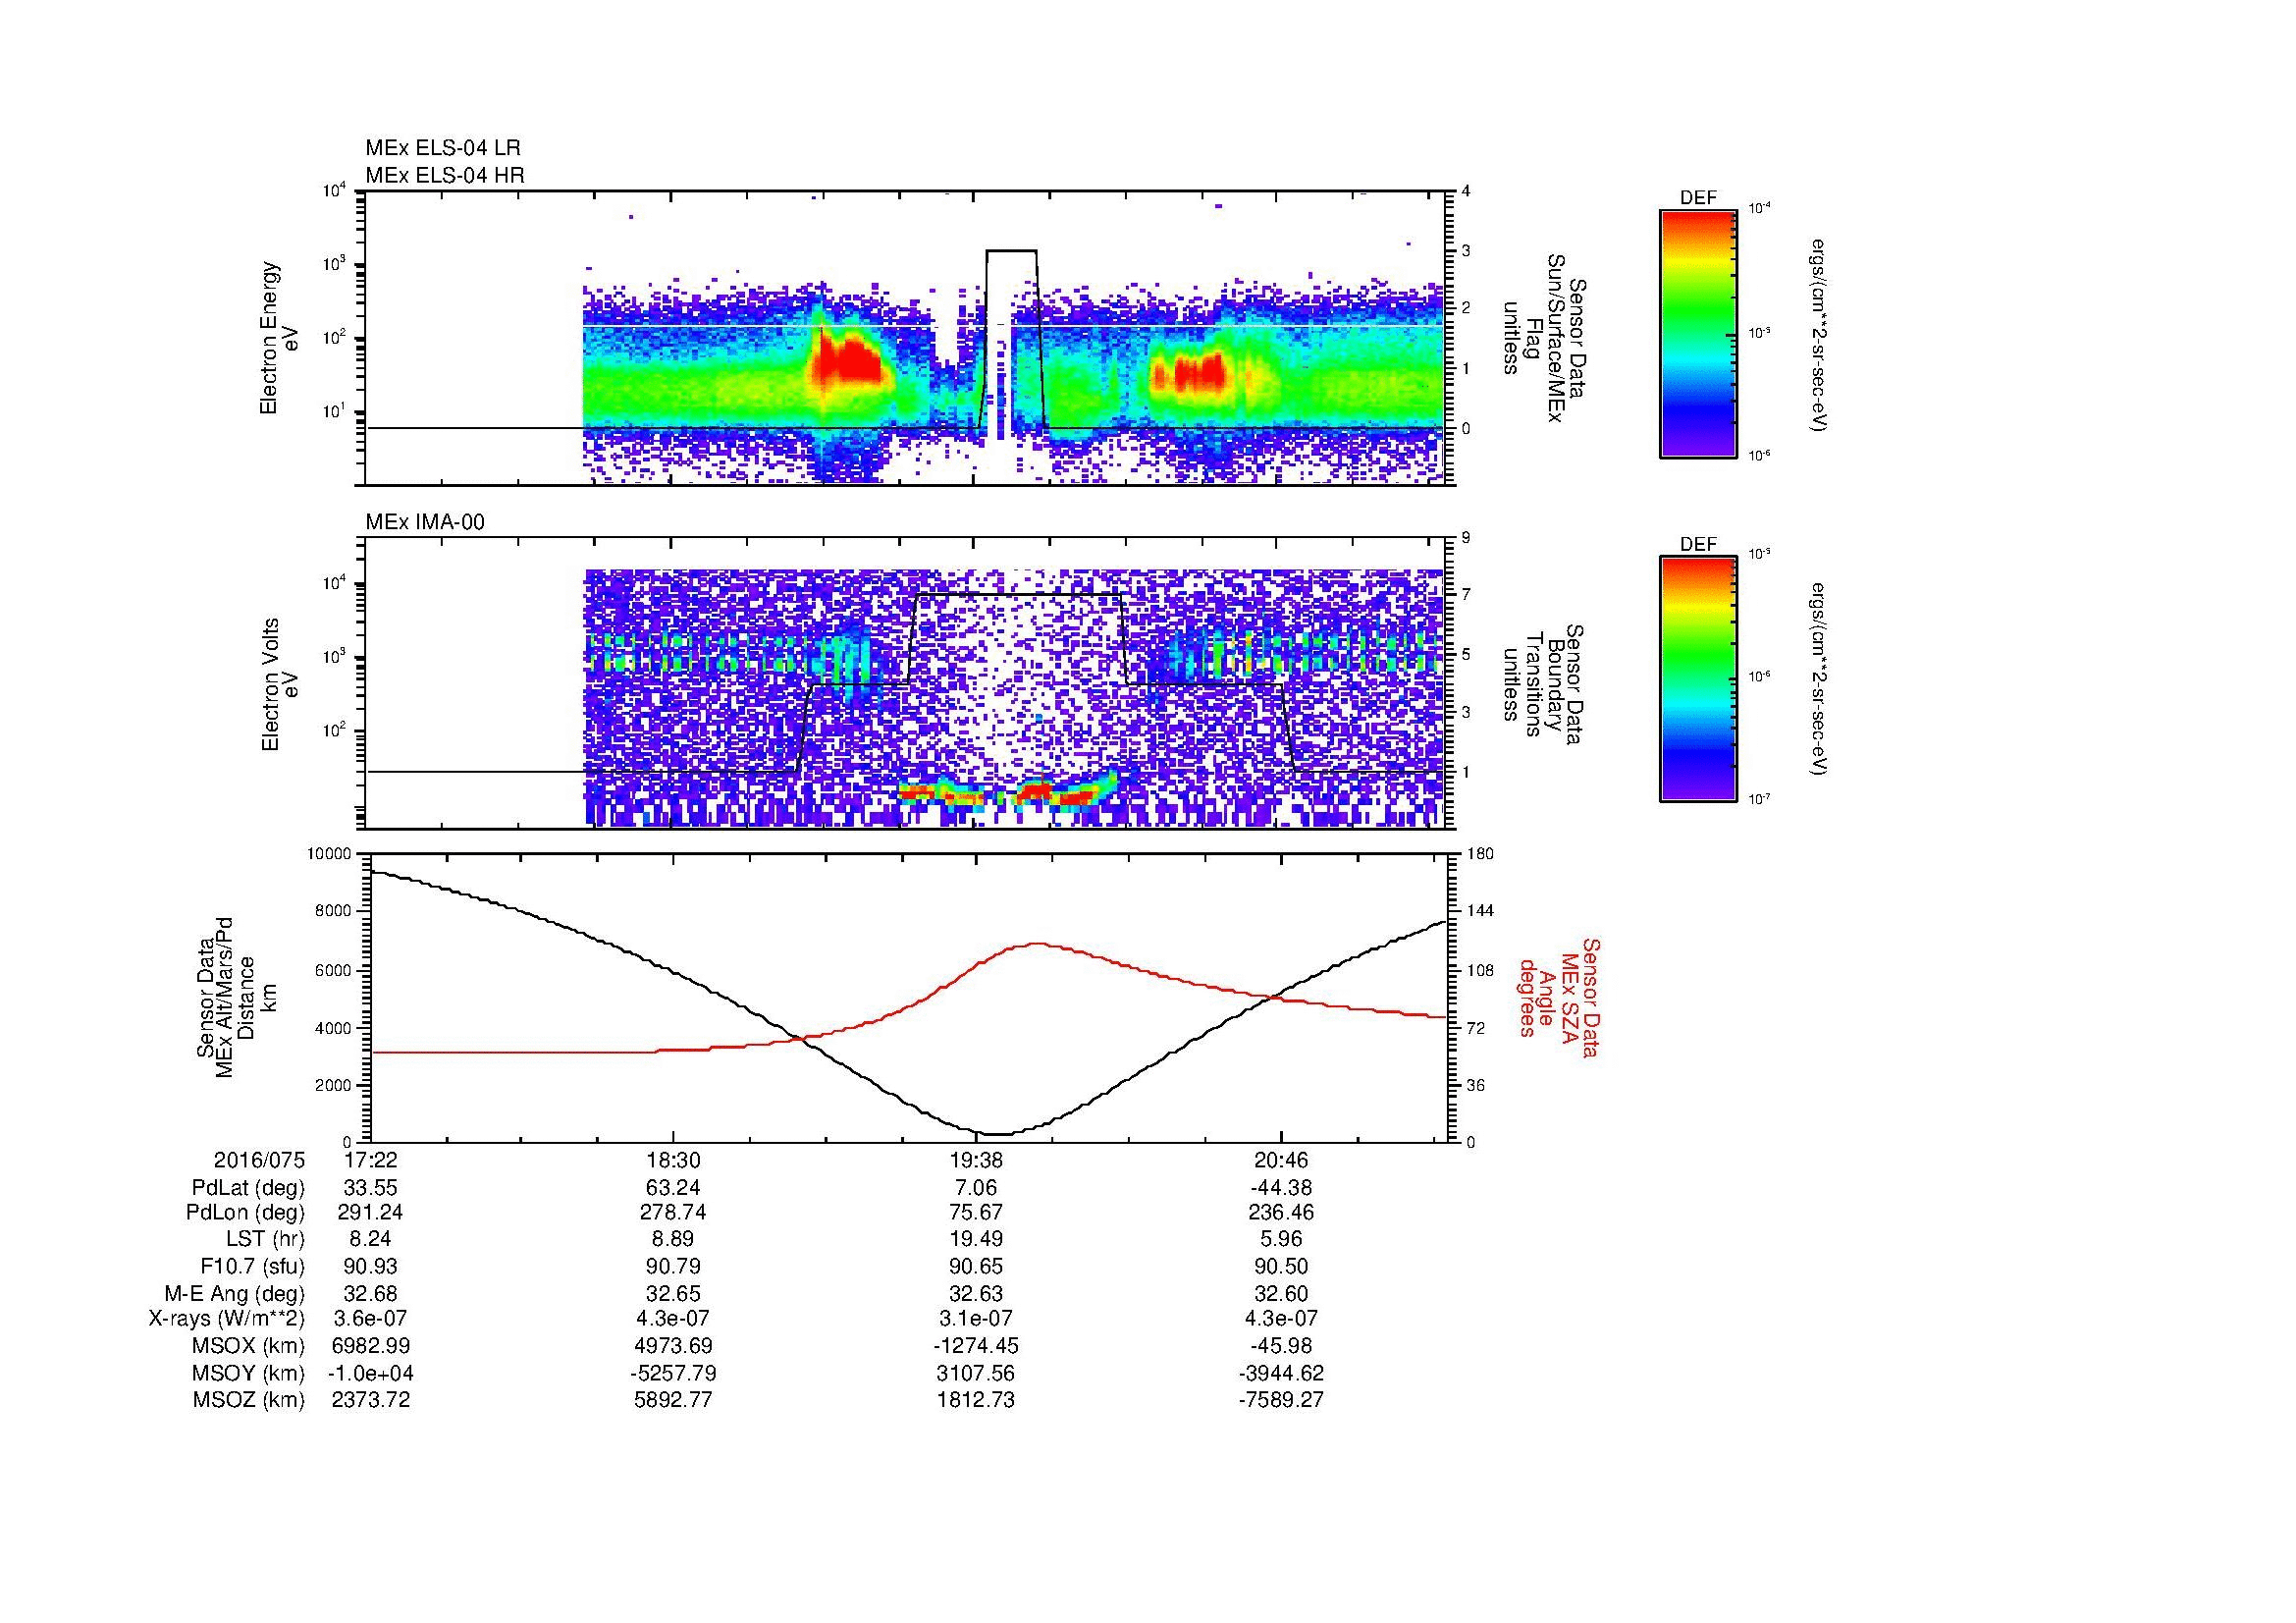
Task: Click X-rays value 3.6e-07
Action: tap(371, 1319)
